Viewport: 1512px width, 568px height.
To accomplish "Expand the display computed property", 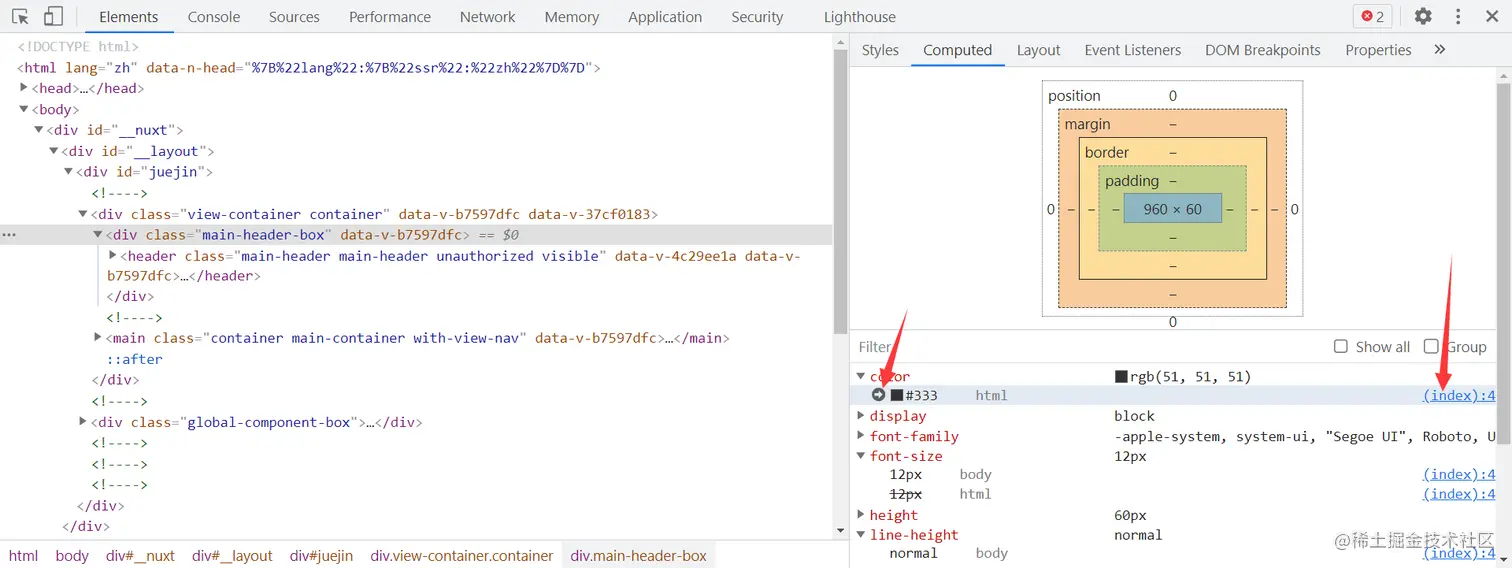I will coord(861,416).
